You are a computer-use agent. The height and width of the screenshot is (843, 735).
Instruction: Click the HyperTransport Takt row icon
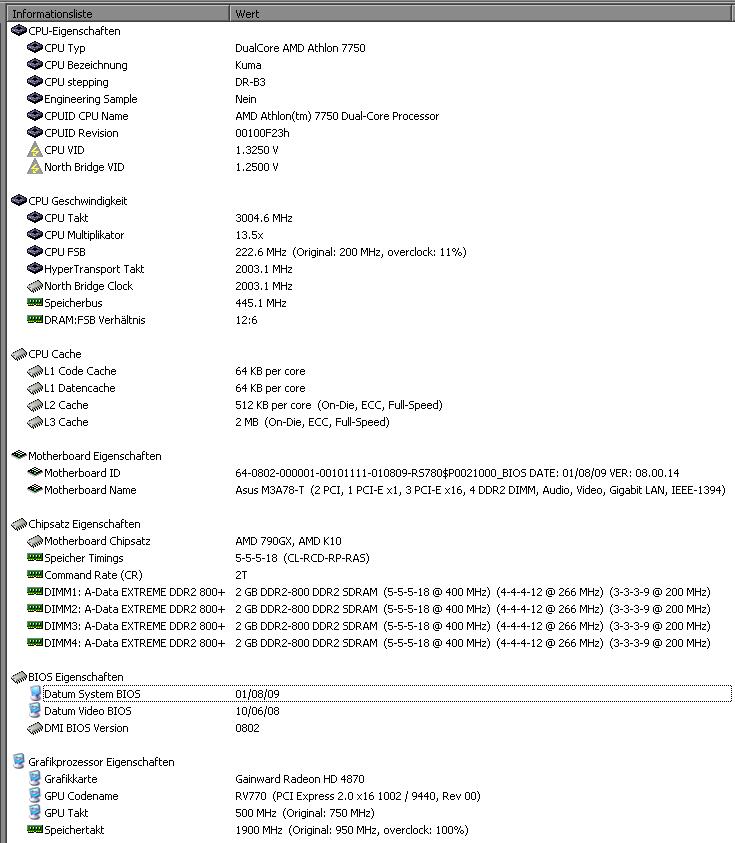(x=34, y=269)
